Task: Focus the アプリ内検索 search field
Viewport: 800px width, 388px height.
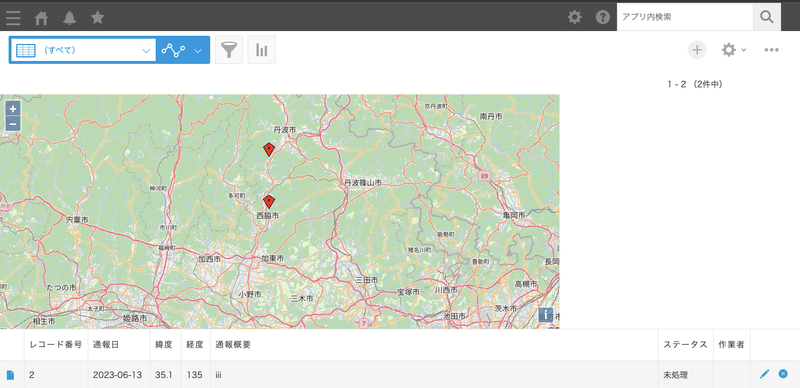Action: point(685,17)
